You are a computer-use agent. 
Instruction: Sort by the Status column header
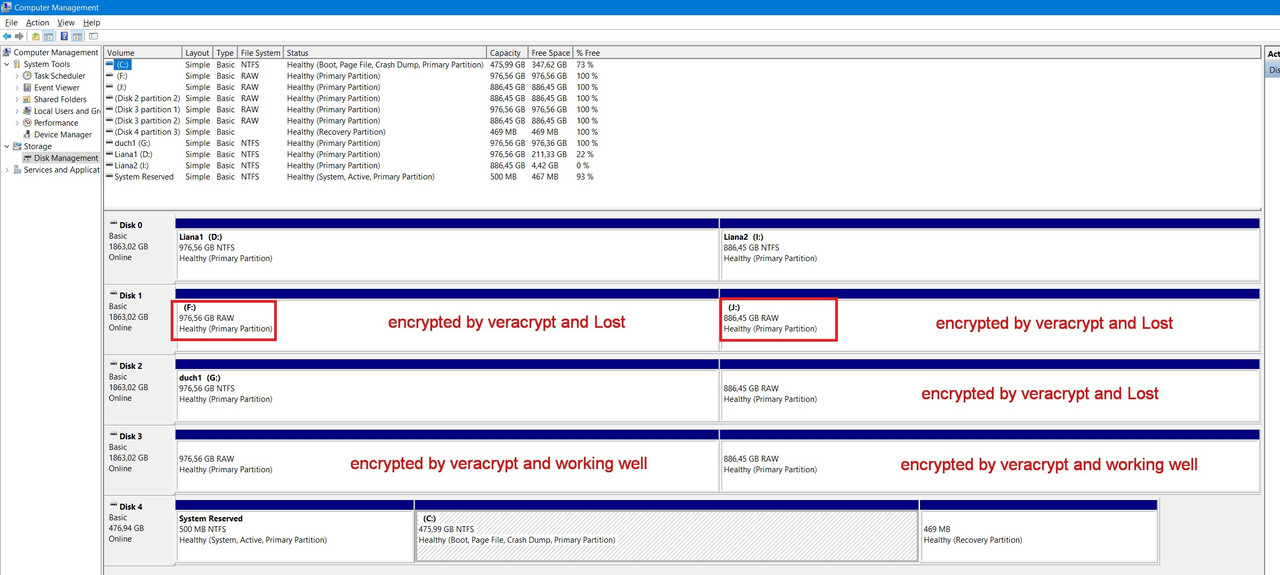385,52
